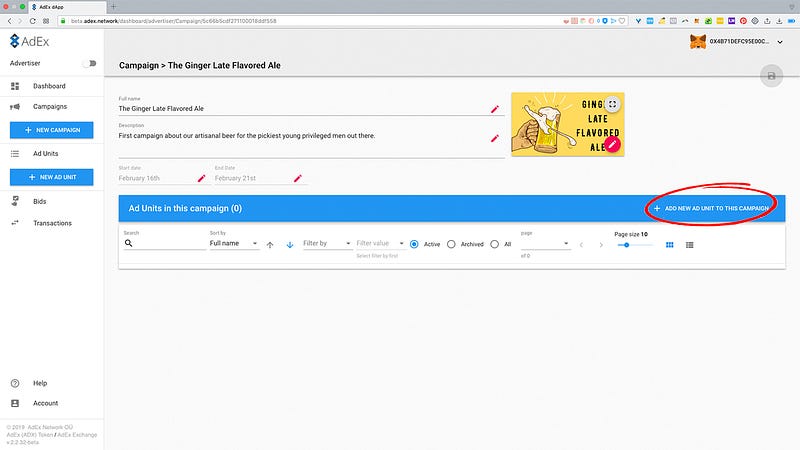Image resolution: width=800 pixels, height=450 pixels.
Task: Open Campaigns in the sidebar
Action: pyautogui.click(x=50, y=107)
